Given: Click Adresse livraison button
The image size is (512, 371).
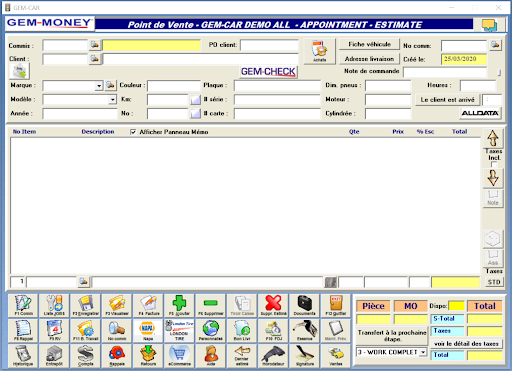Looking at the screenshot, I should point(369,59).
